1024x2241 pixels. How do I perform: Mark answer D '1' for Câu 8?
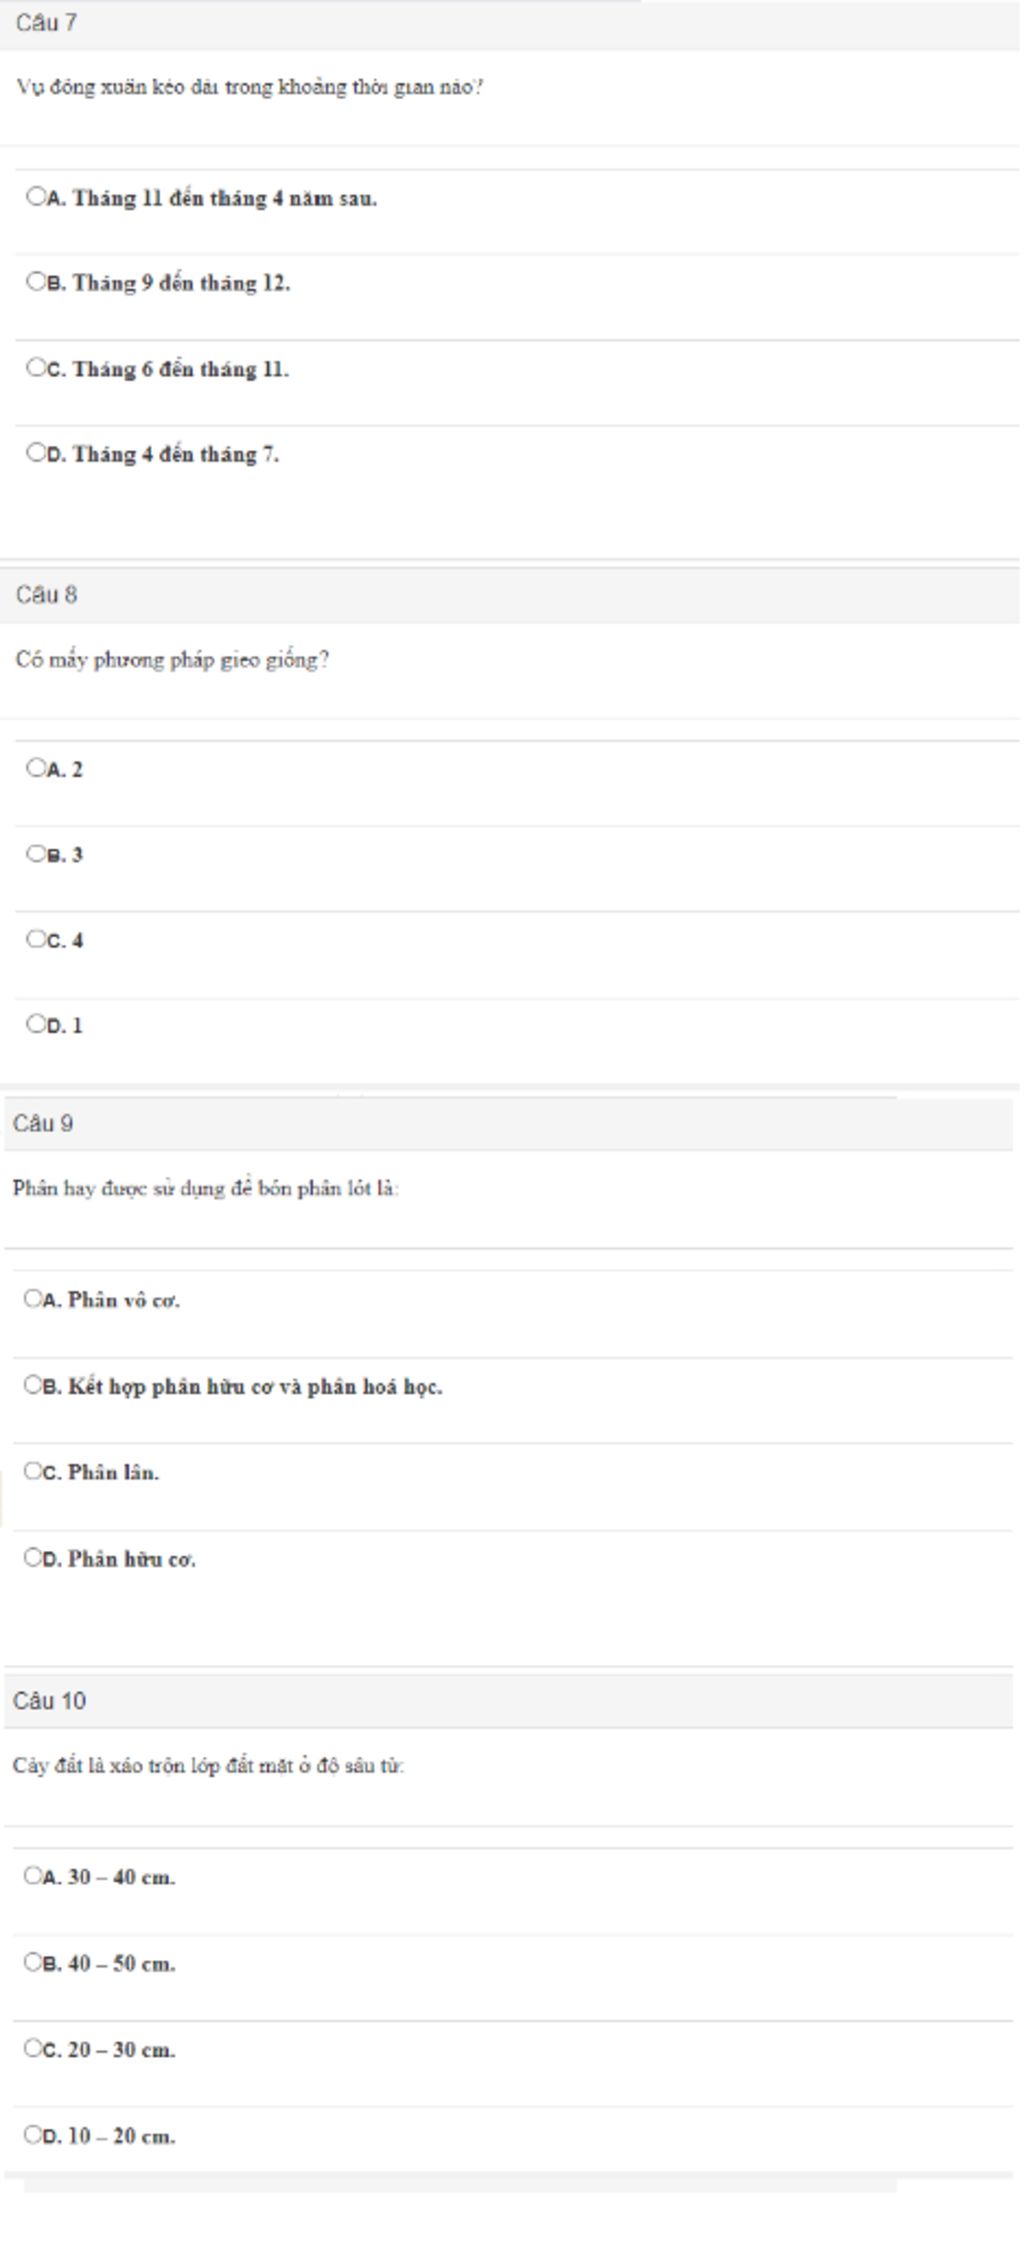pos(36,1024)
